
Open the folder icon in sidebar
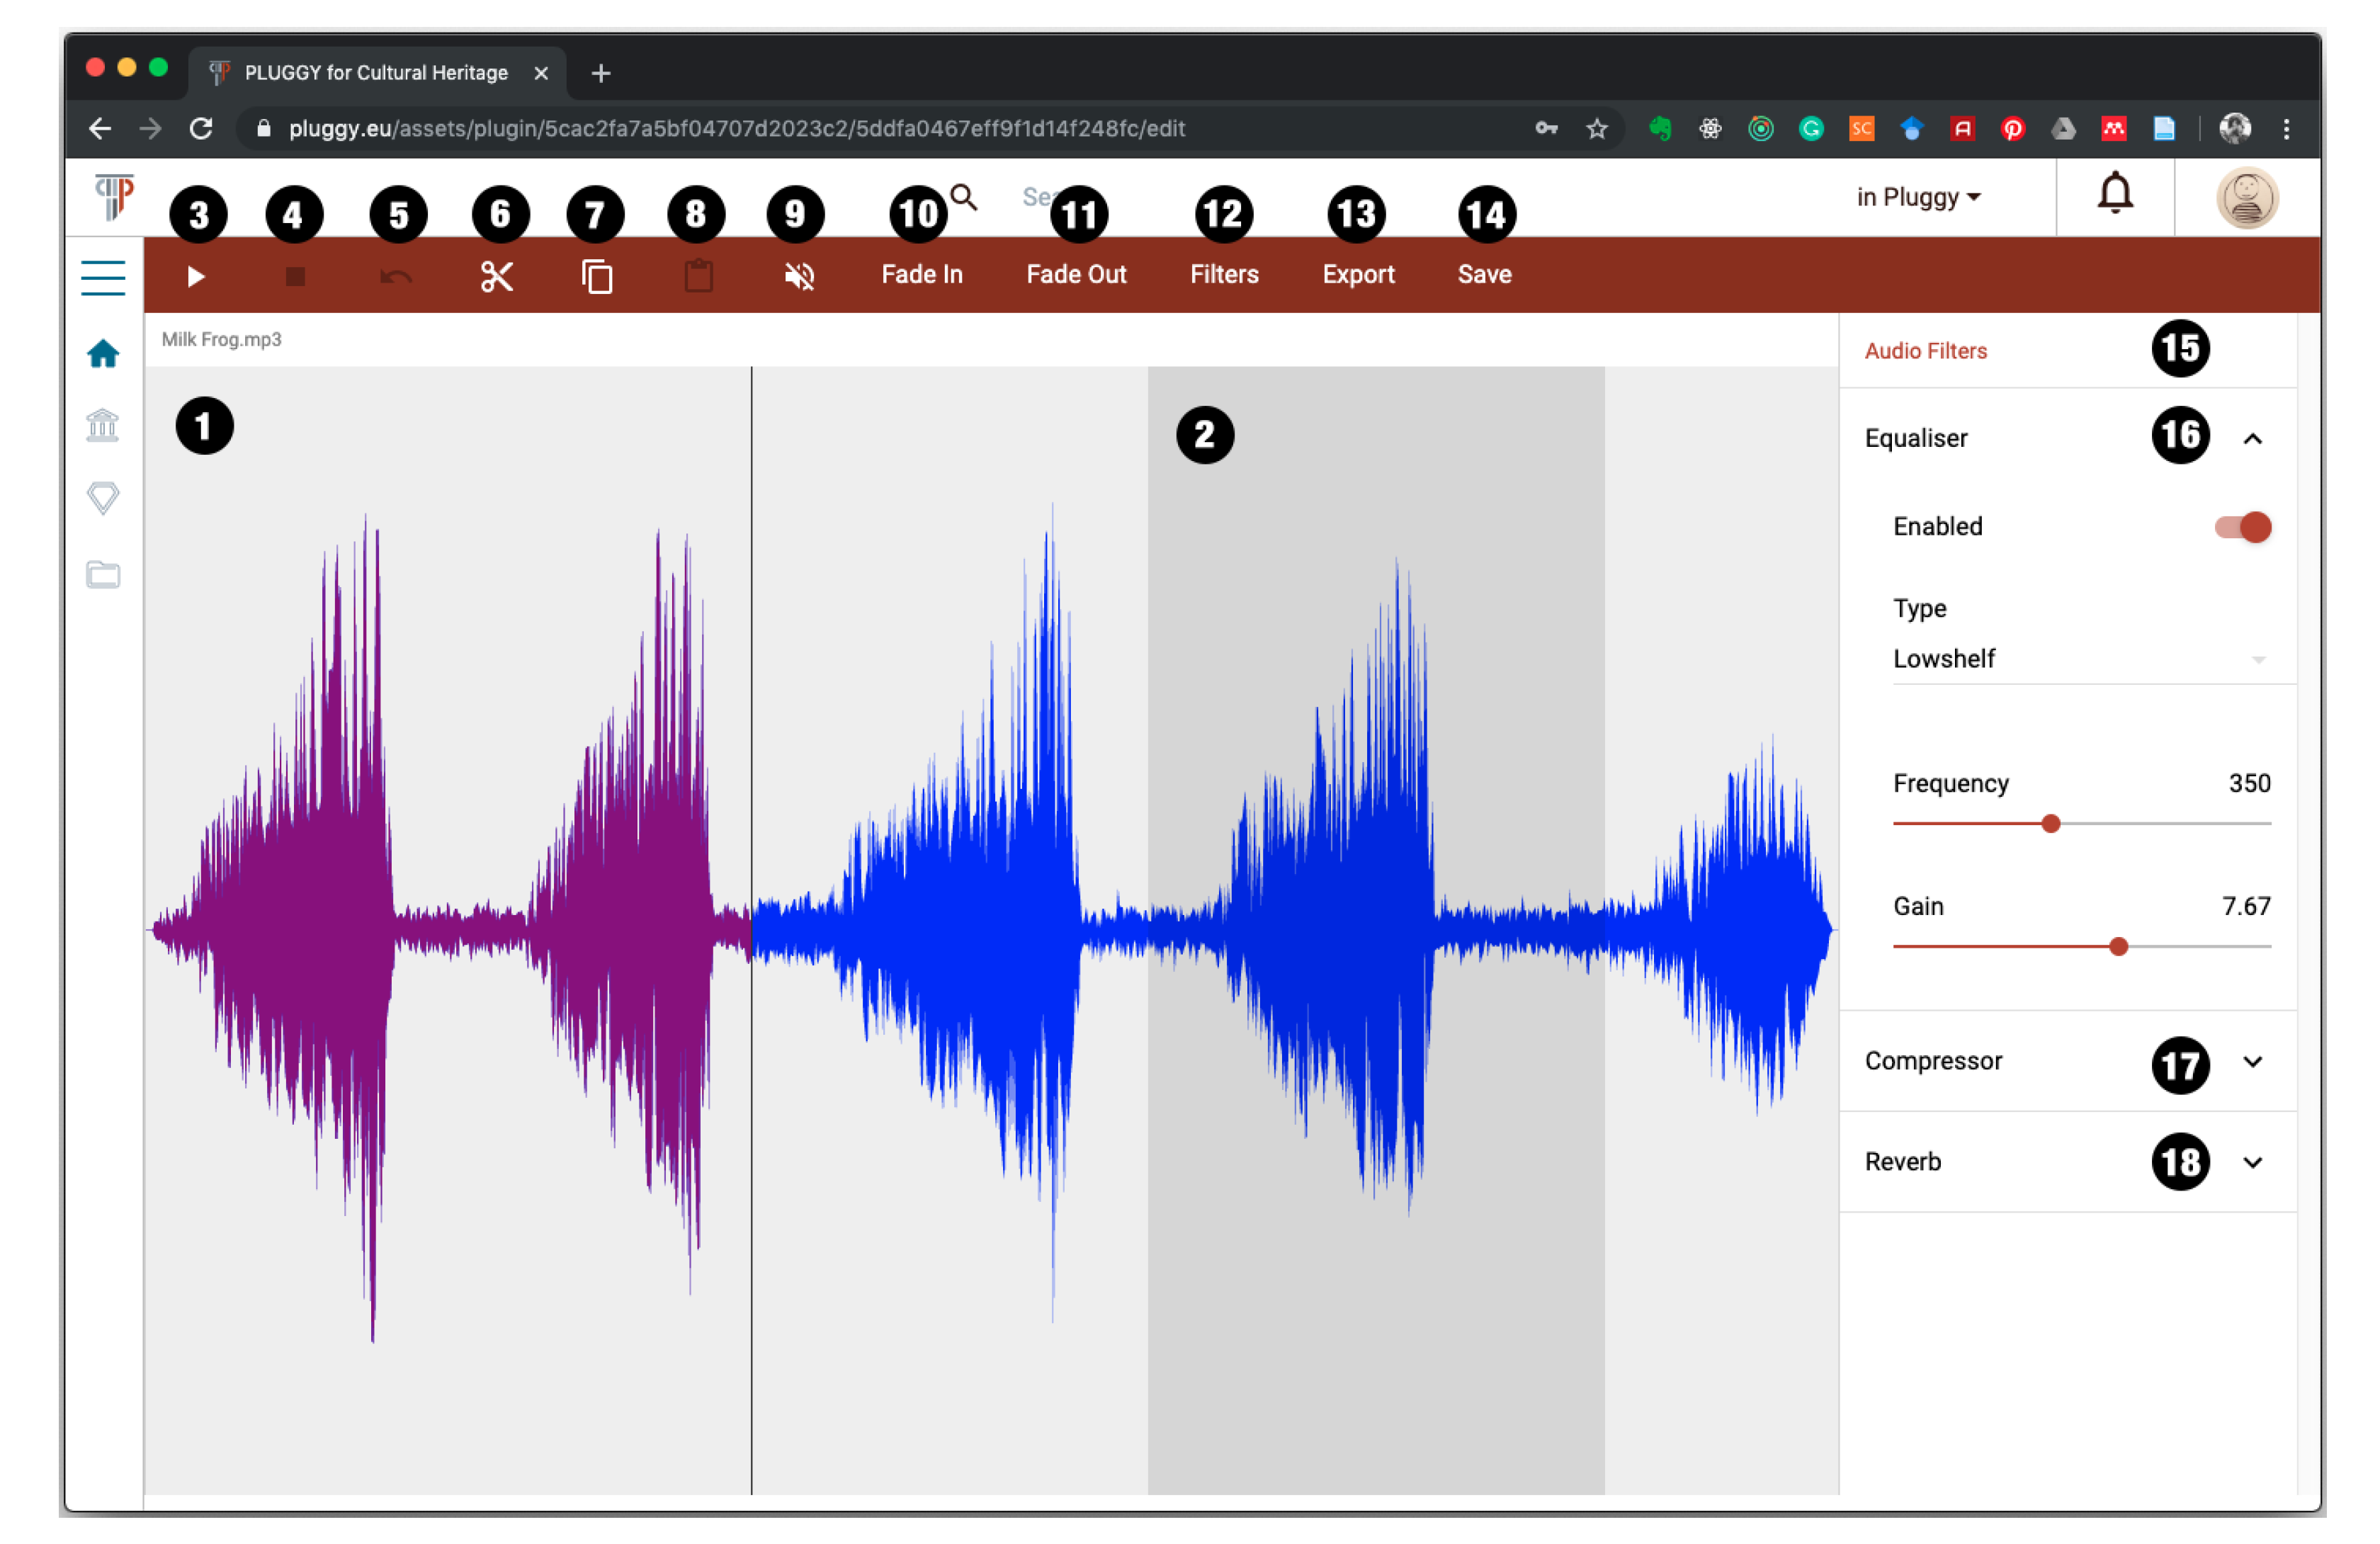click(x=103, y=574)
